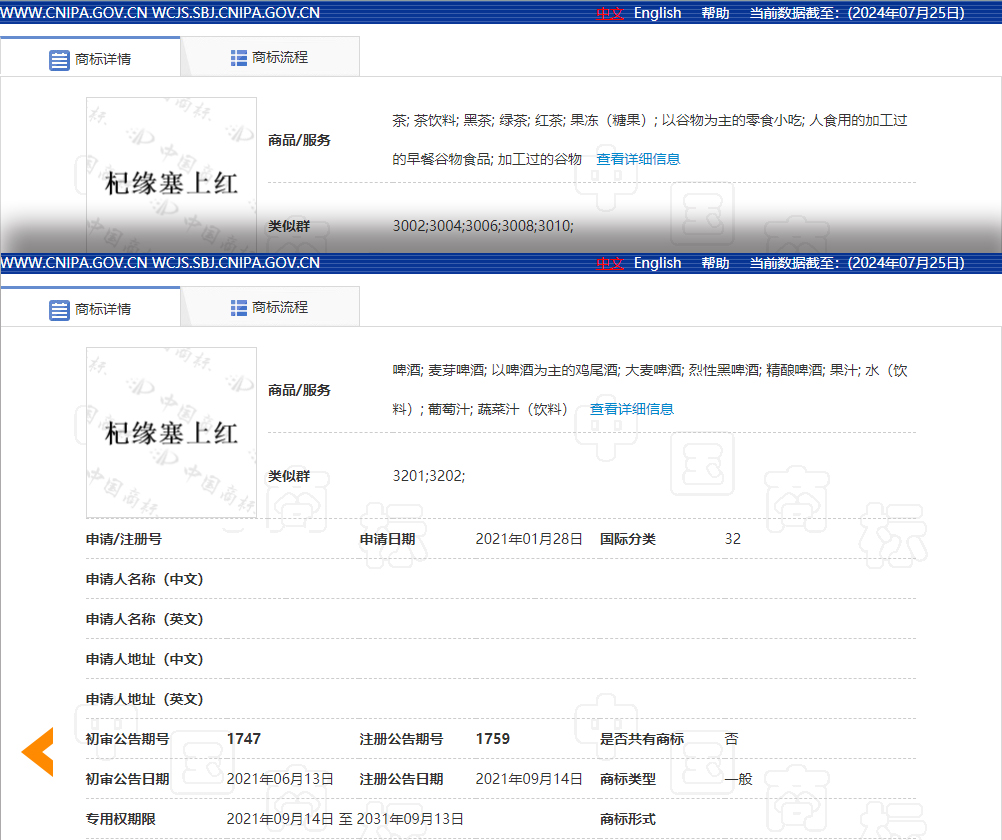
Task: Click preliminary announcement issue number 1747
Action: tap(243, 739)
